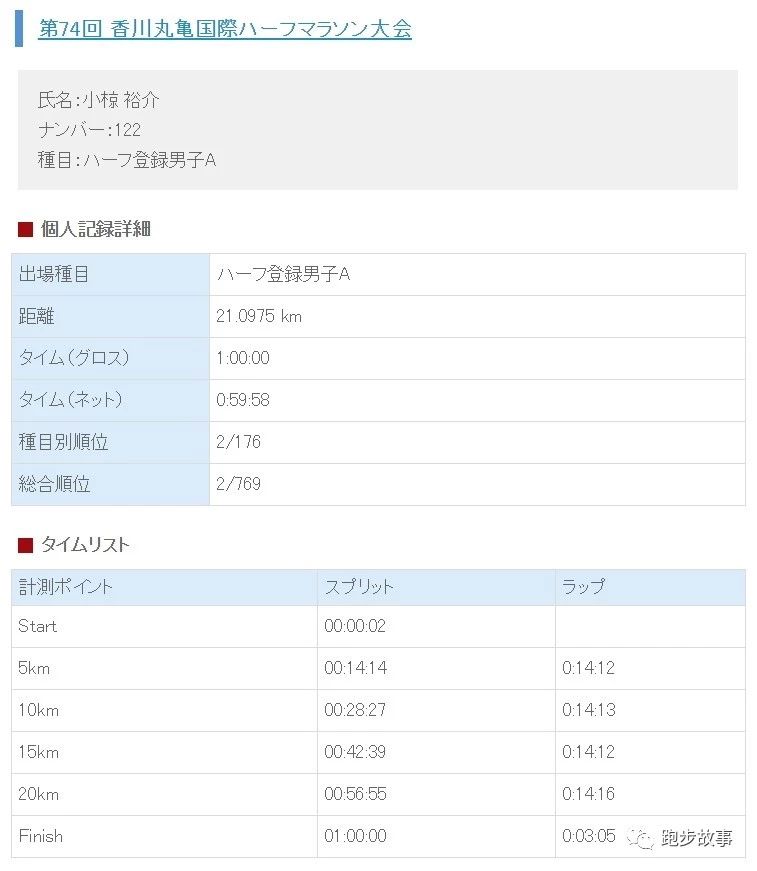The width and height of the screenshot is (757, 871).
Task: Click the ナンバー:122 bib number line
Action: [89, 130]
